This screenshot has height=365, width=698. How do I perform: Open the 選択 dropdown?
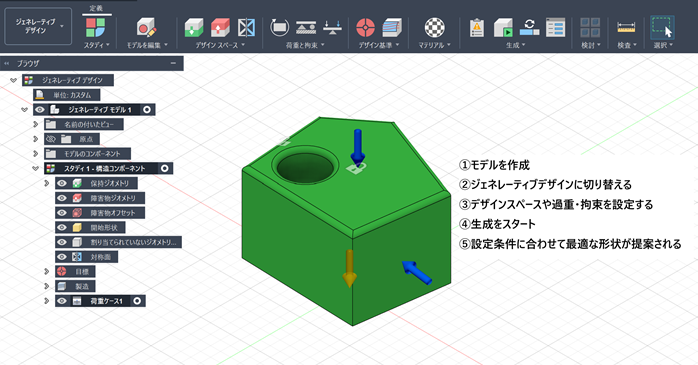663,45
